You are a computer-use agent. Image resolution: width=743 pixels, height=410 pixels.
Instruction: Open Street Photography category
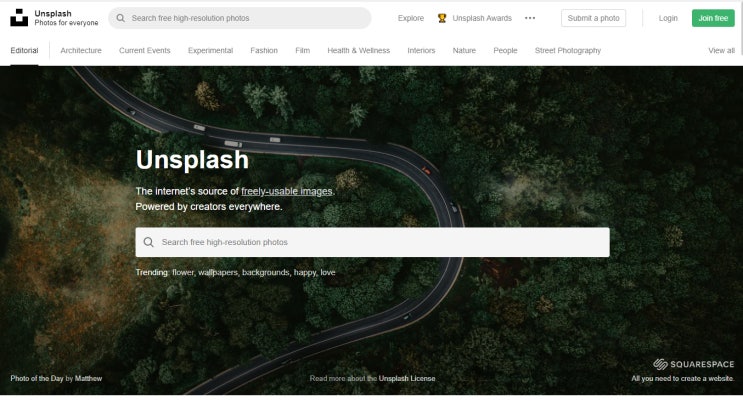pyautogui.click(x=568, y=50)
